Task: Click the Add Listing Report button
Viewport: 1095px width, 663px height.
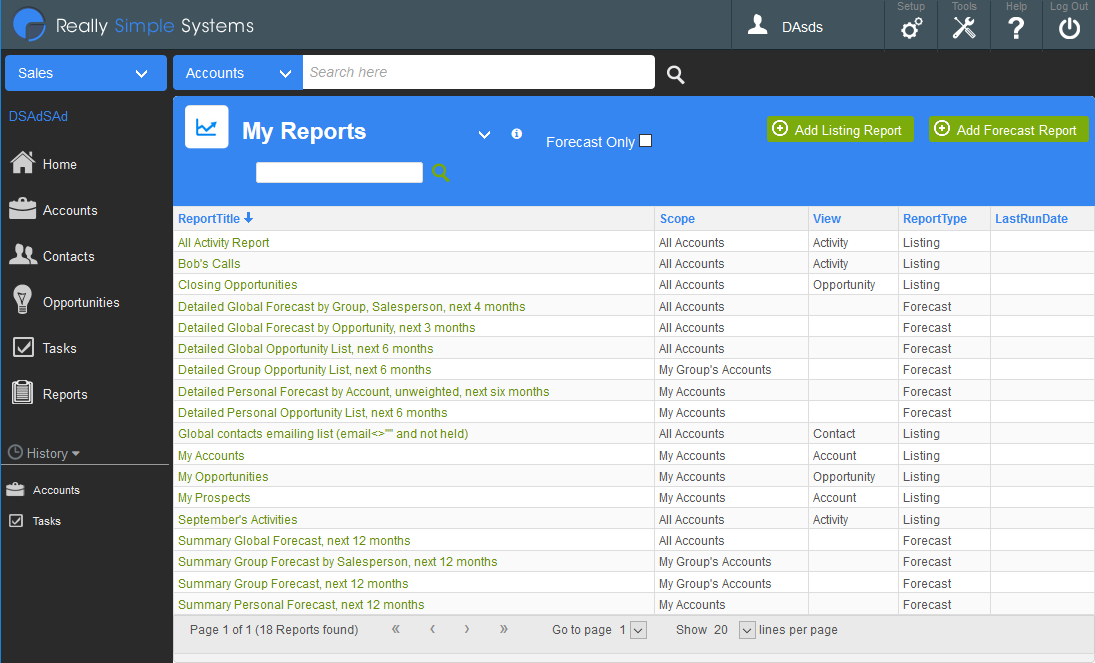Action: (x=840, y=129)
